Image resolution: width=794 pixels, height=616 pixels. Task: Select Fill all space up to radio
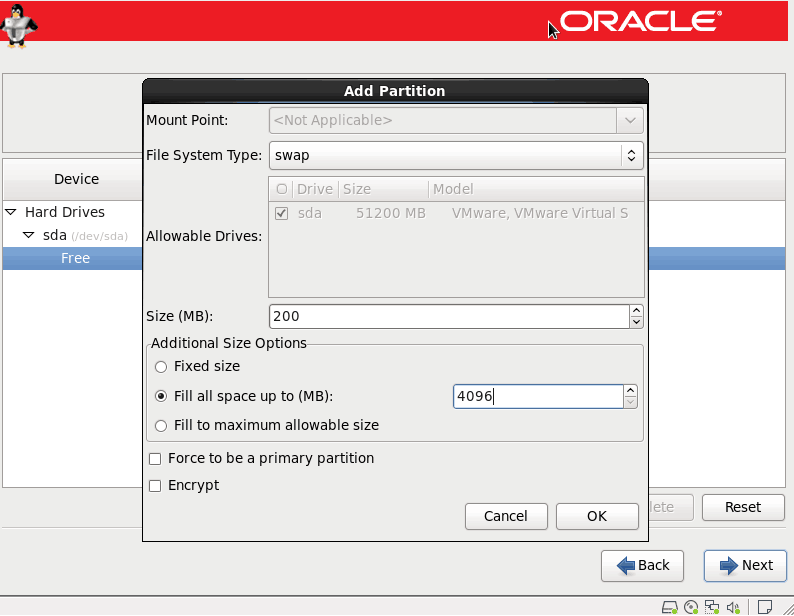(x=161, y=396)
